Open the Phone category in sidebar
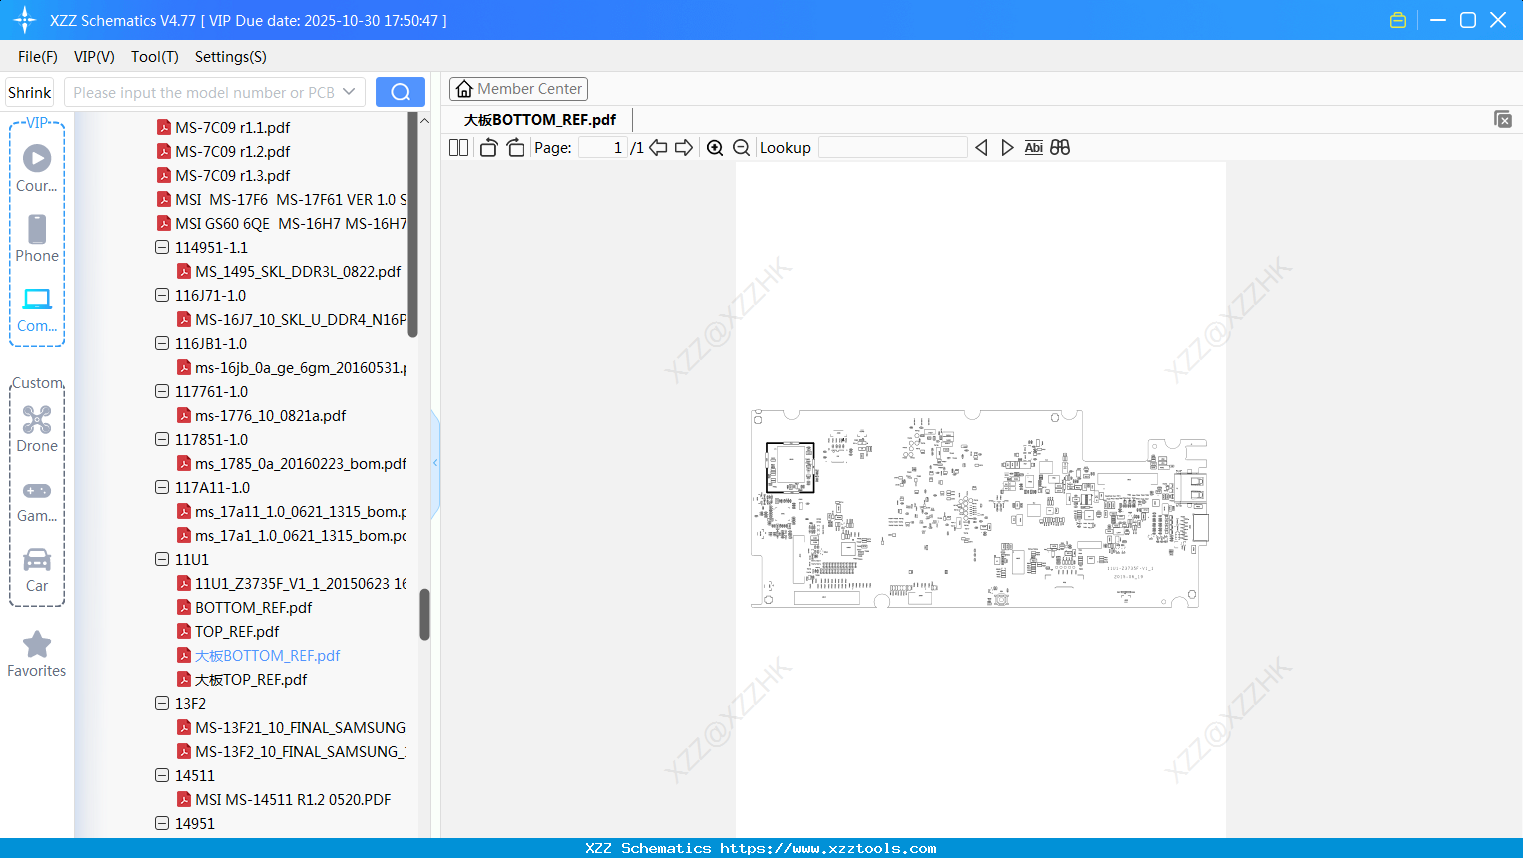The width and height of the screenshot is (1523, 858). point(37,238)
